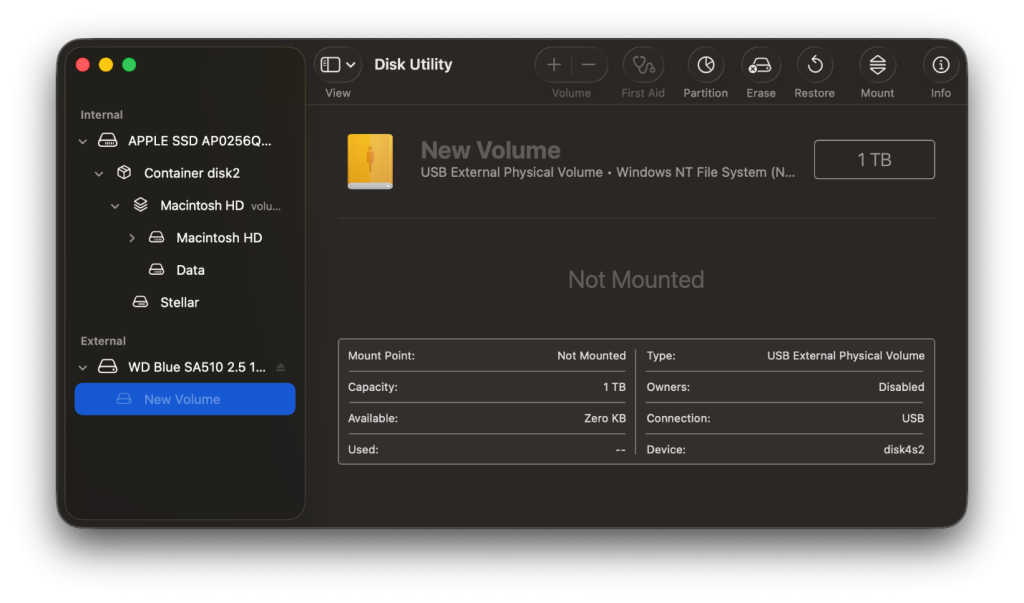Expand the nested Macintosh HD snapshot
The image size is (1024, 603).
click(132, 238)
